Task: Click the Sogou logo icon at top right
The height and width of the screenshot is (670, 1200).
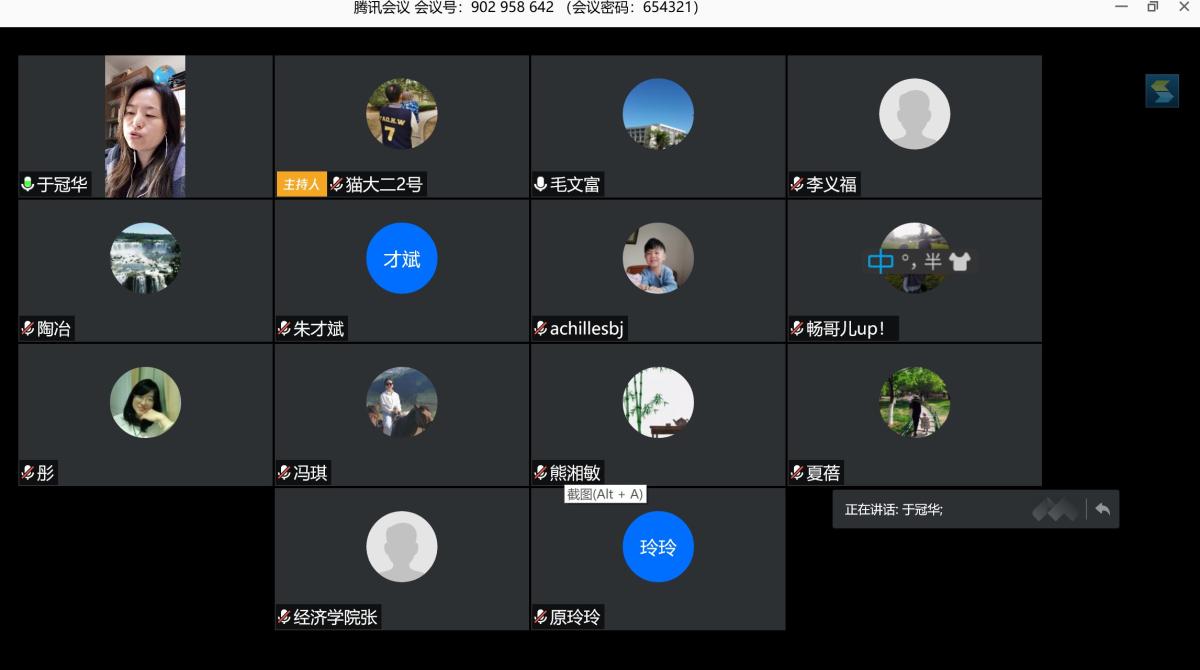Action: [x=1161, y=91]
